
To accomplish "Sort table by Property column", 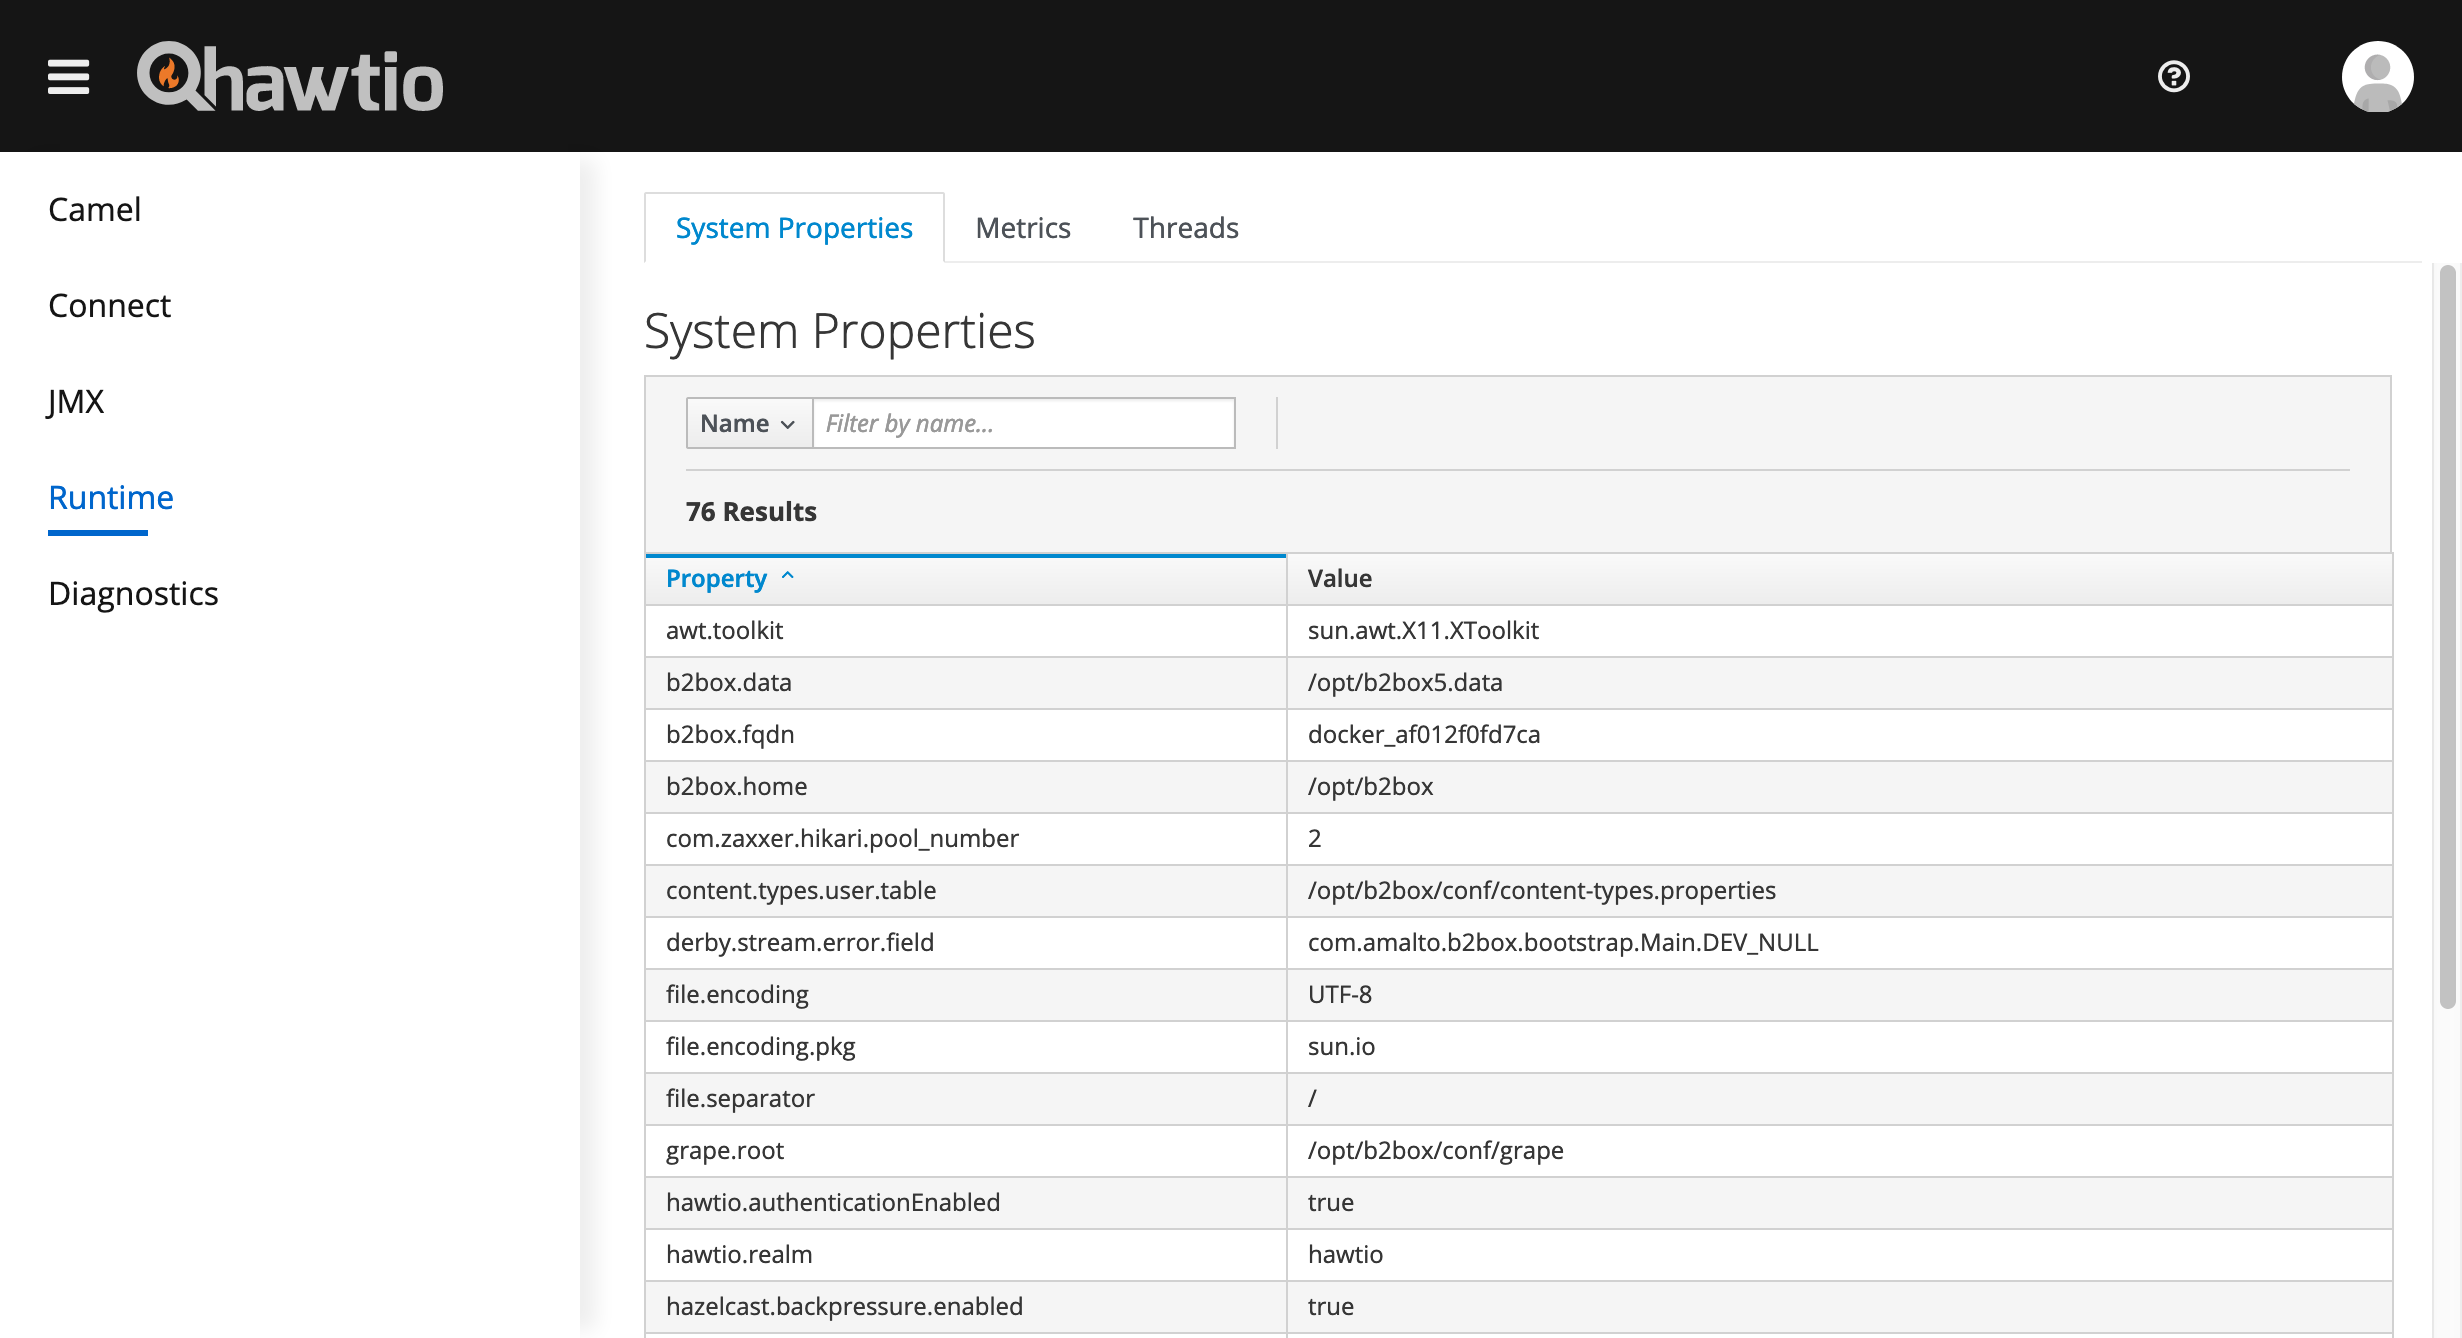I will (x=716, y=578).
